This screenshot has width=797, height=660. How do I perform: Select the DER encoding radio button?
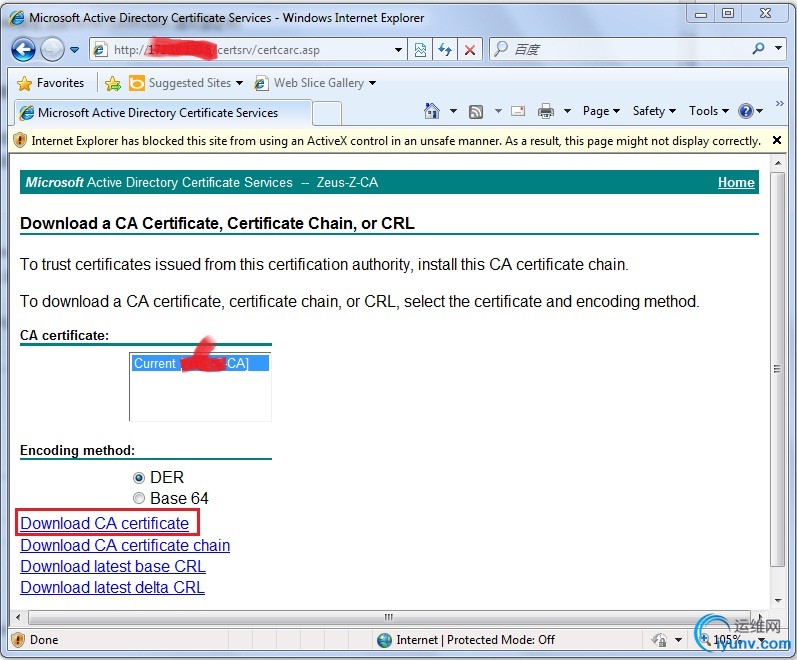[138, 478]
